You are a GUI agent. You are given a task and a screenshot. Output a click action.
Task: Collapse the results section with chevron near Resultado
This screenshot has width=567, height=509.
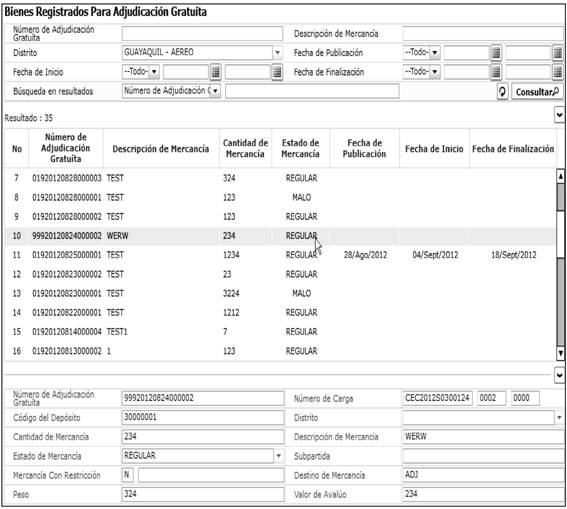(x=559, y=115)
